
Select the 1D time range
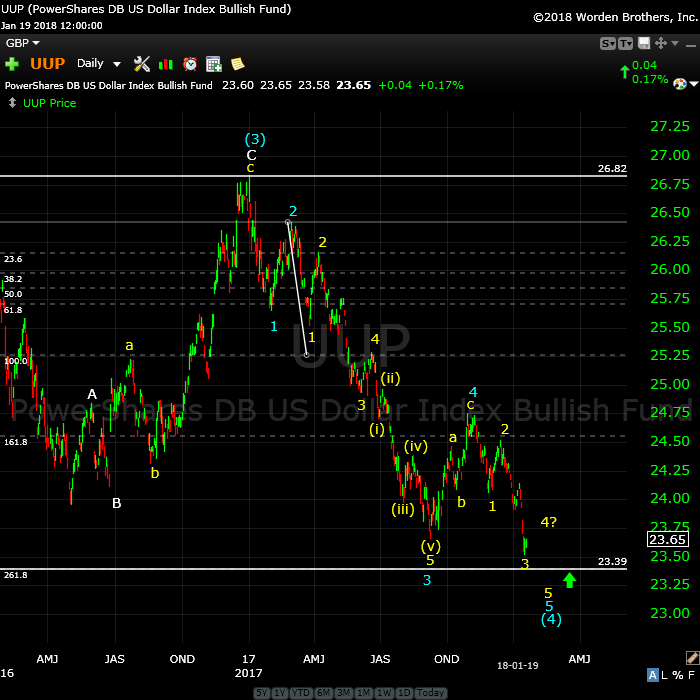[404, 693]
